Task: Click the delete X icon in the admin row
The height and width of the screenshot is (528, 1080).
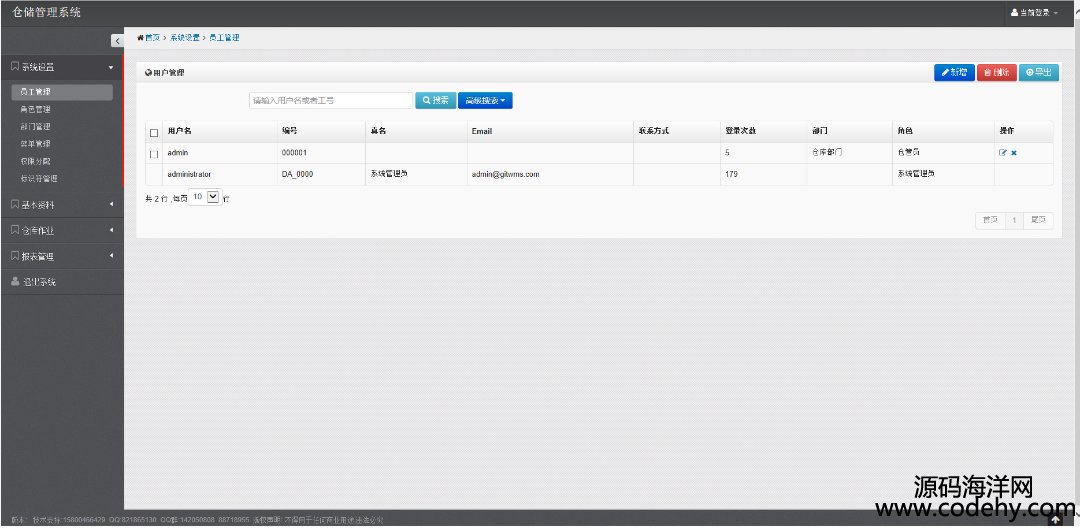Action: coord(1014,153)
